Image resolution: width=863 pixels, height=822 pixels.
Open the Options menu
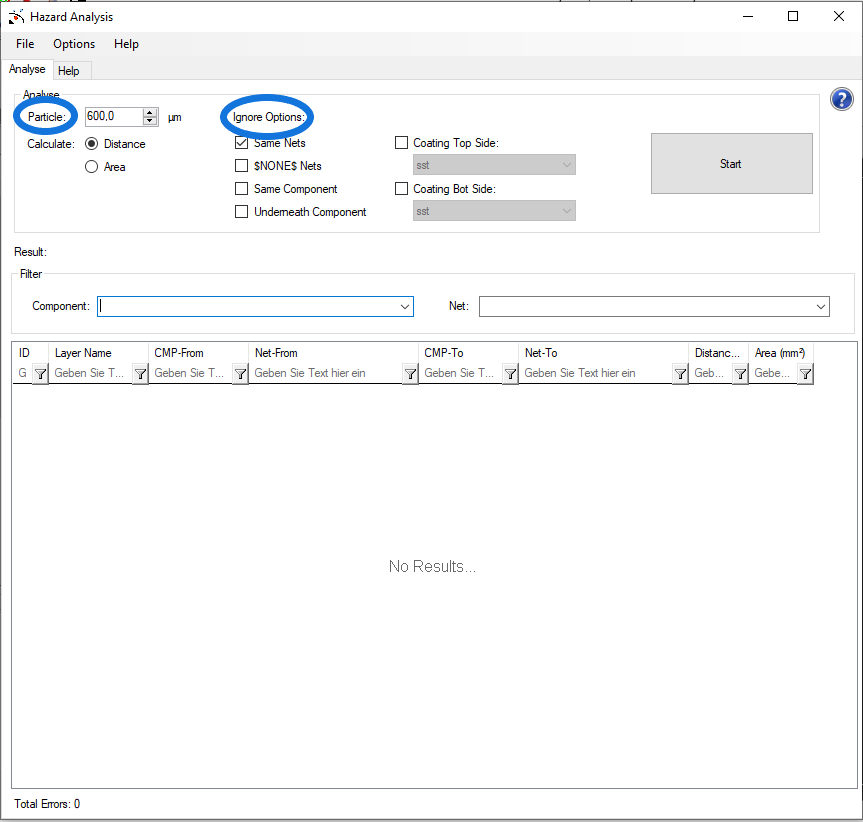coord(74,44)
